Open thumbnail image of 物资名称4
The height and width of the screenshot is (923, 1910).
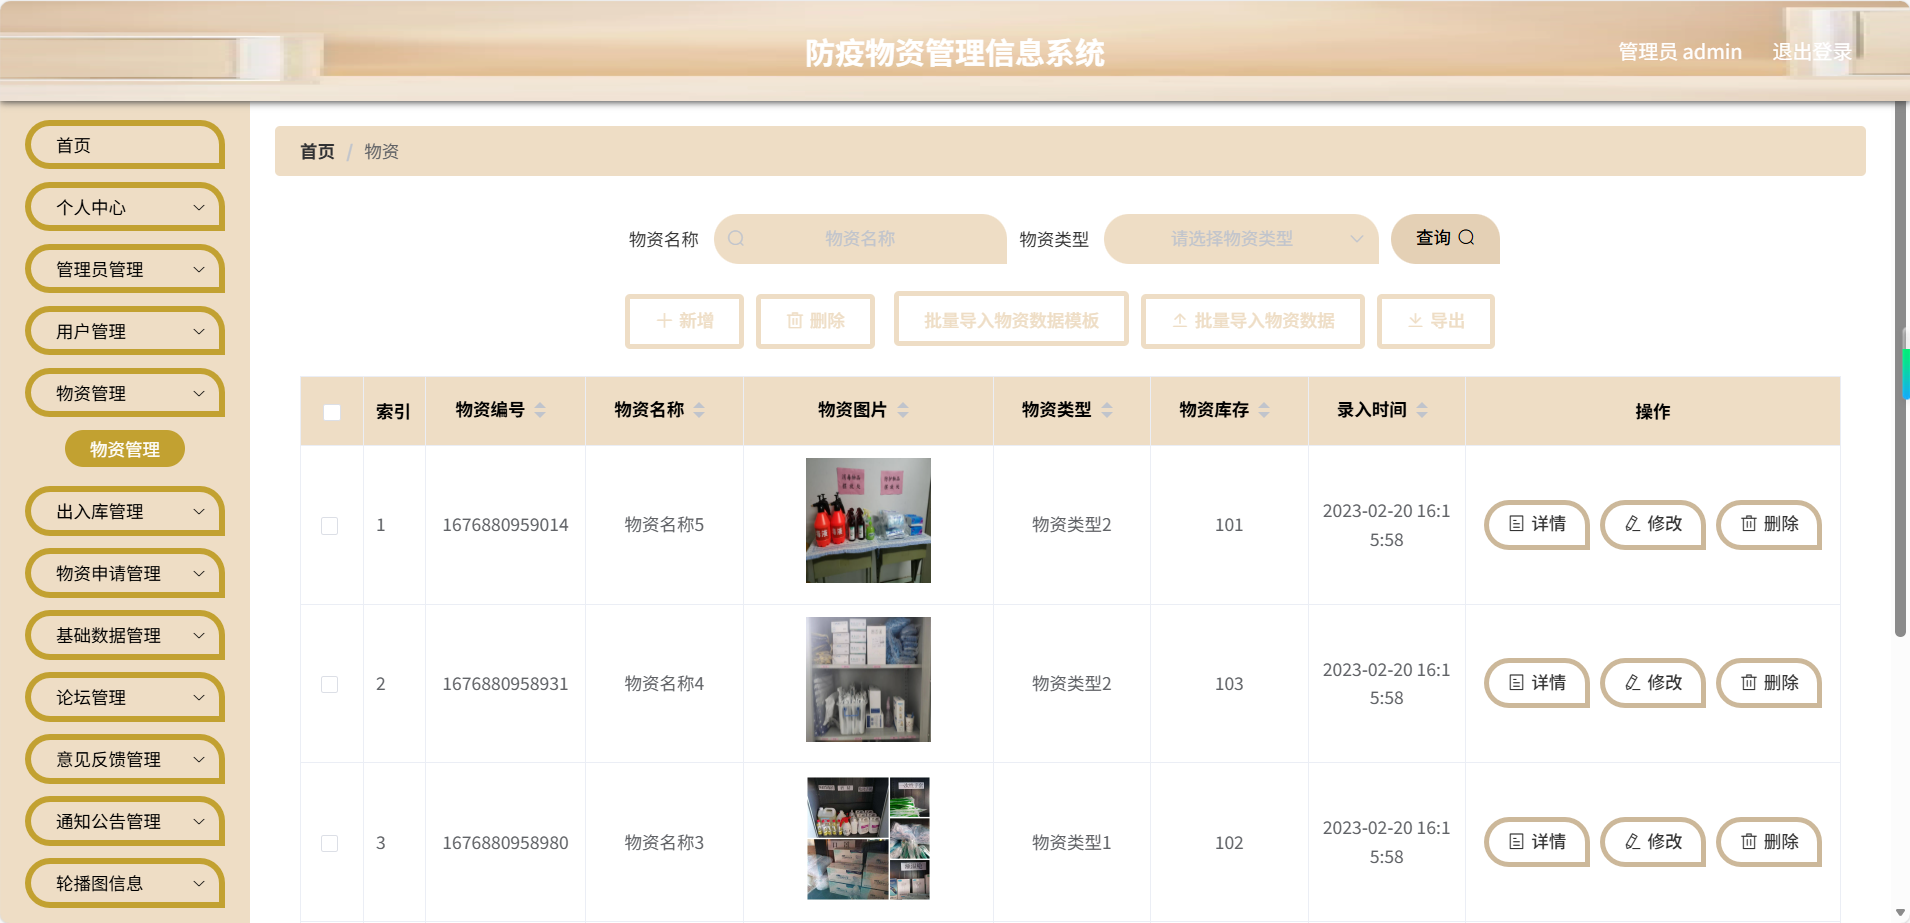[868, 679]
